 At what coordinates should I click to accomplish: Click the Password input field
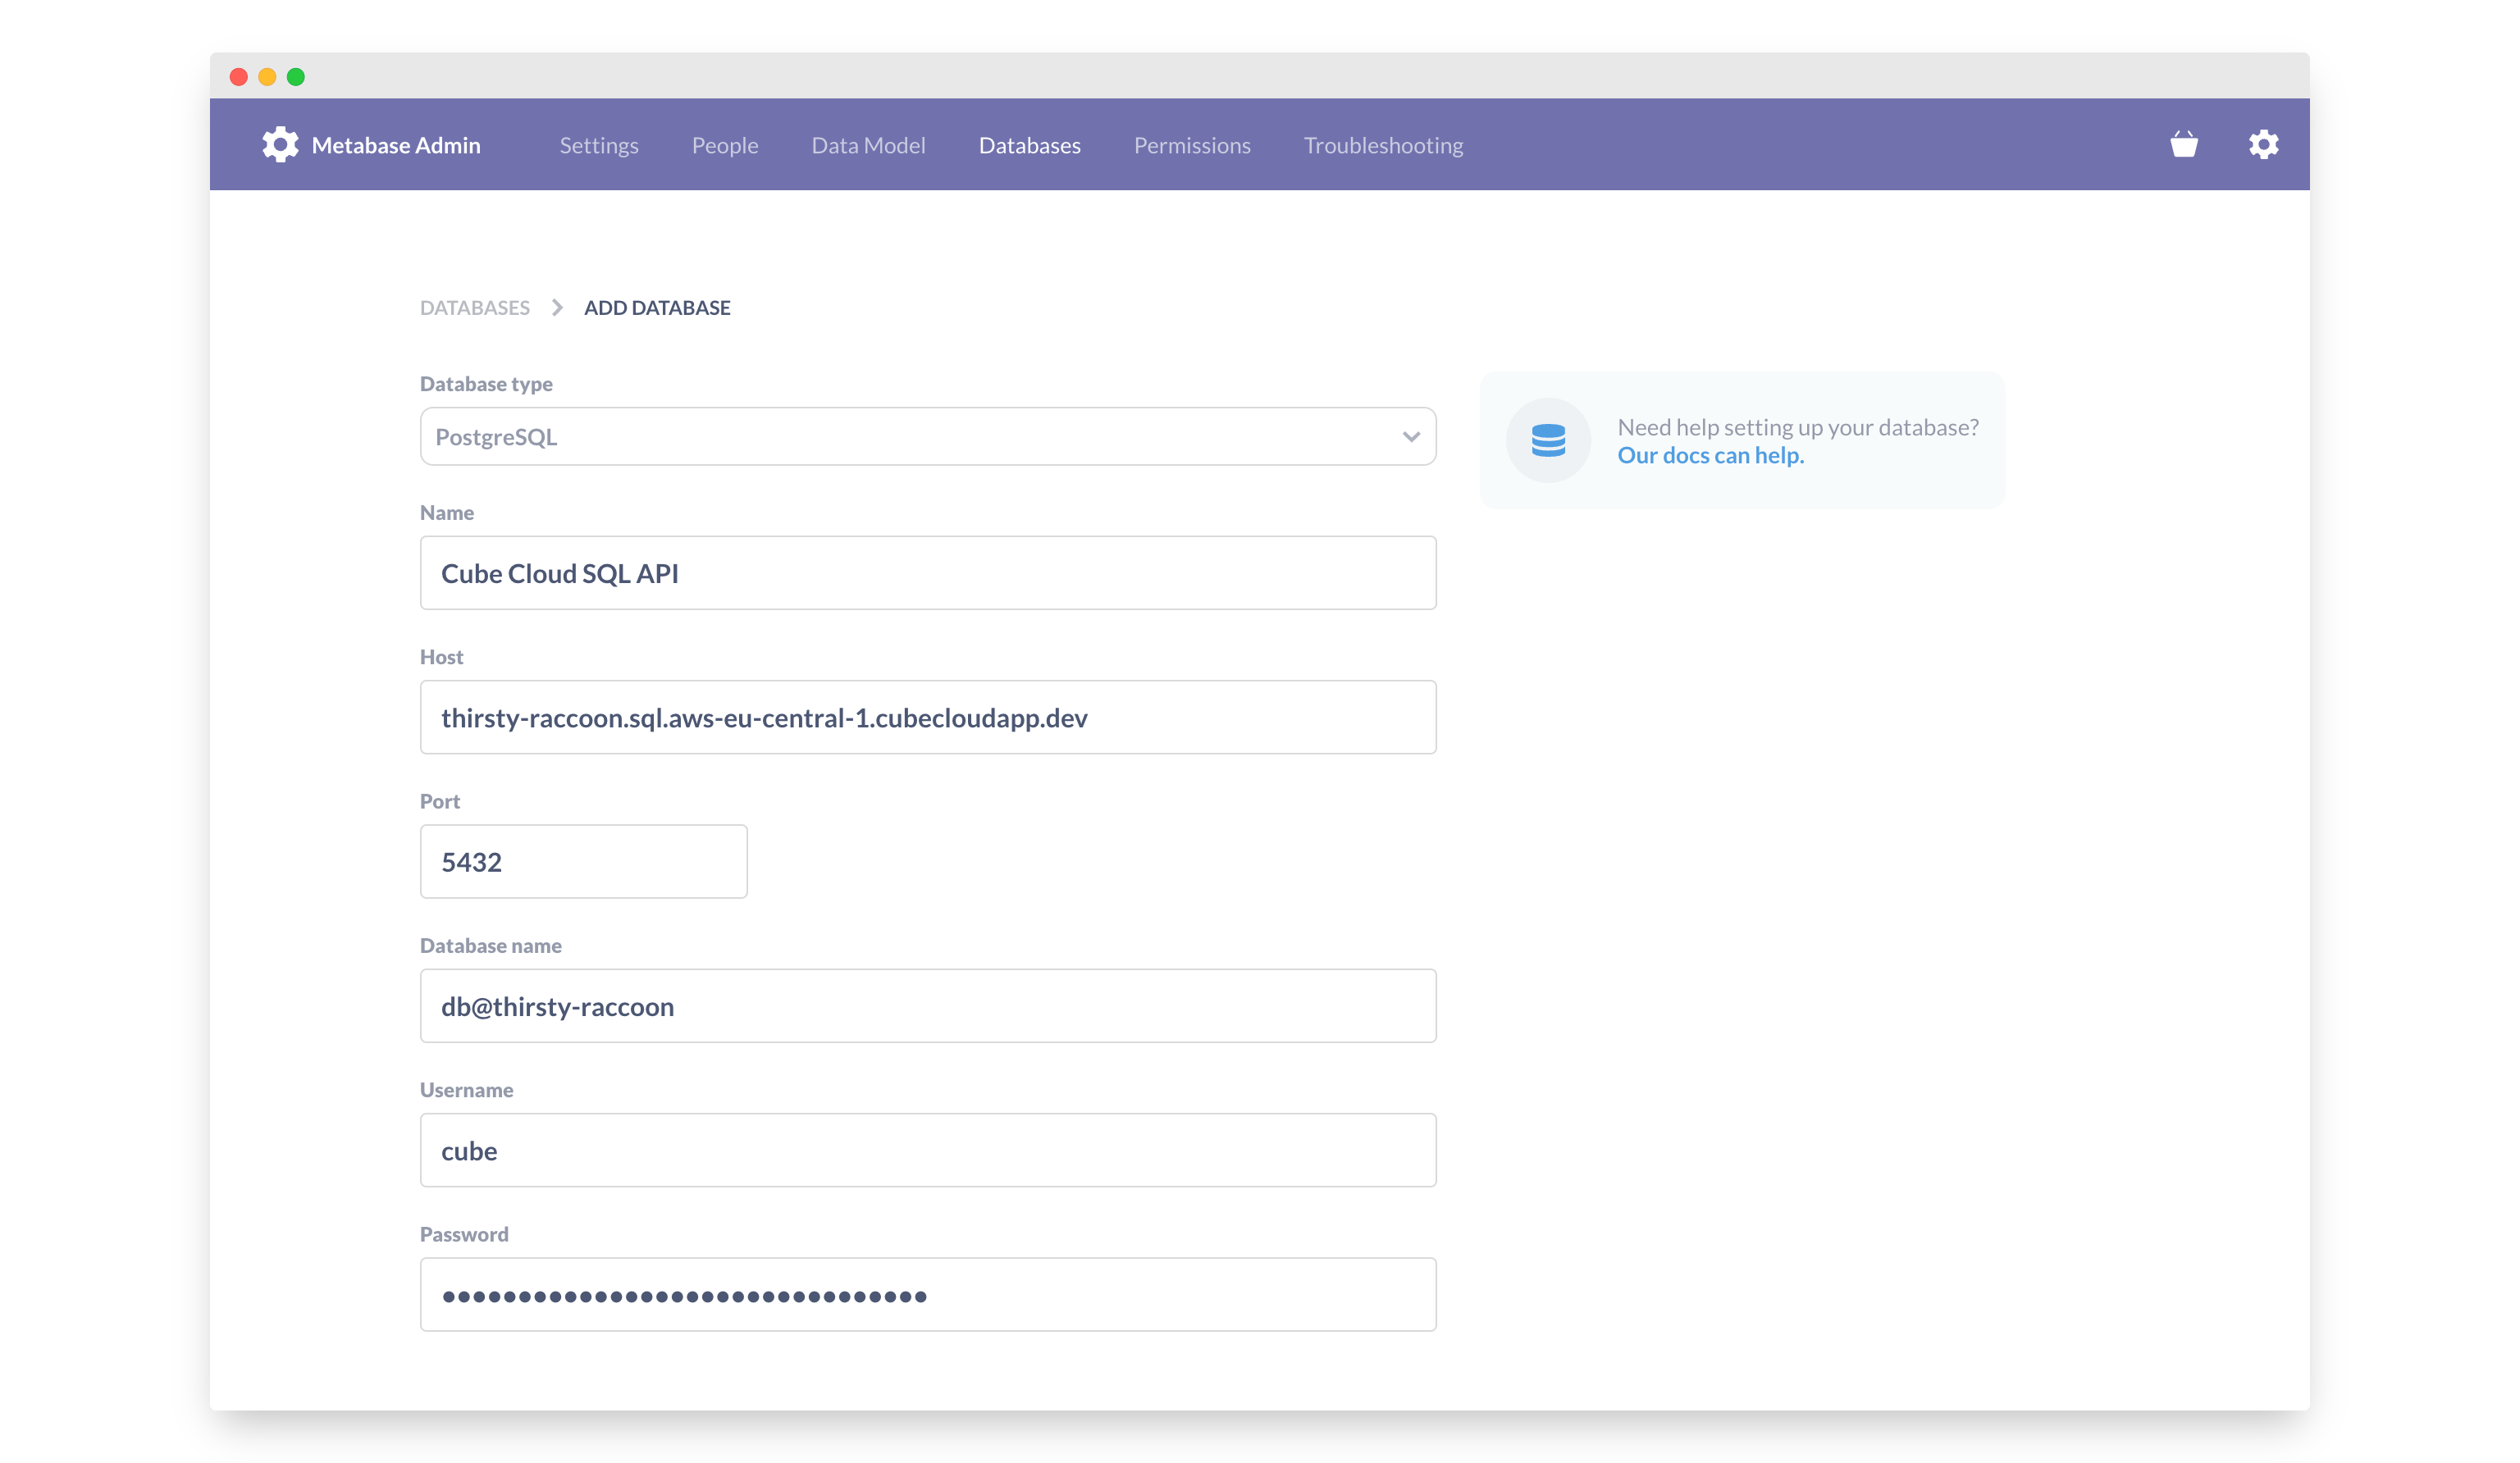927,1295
